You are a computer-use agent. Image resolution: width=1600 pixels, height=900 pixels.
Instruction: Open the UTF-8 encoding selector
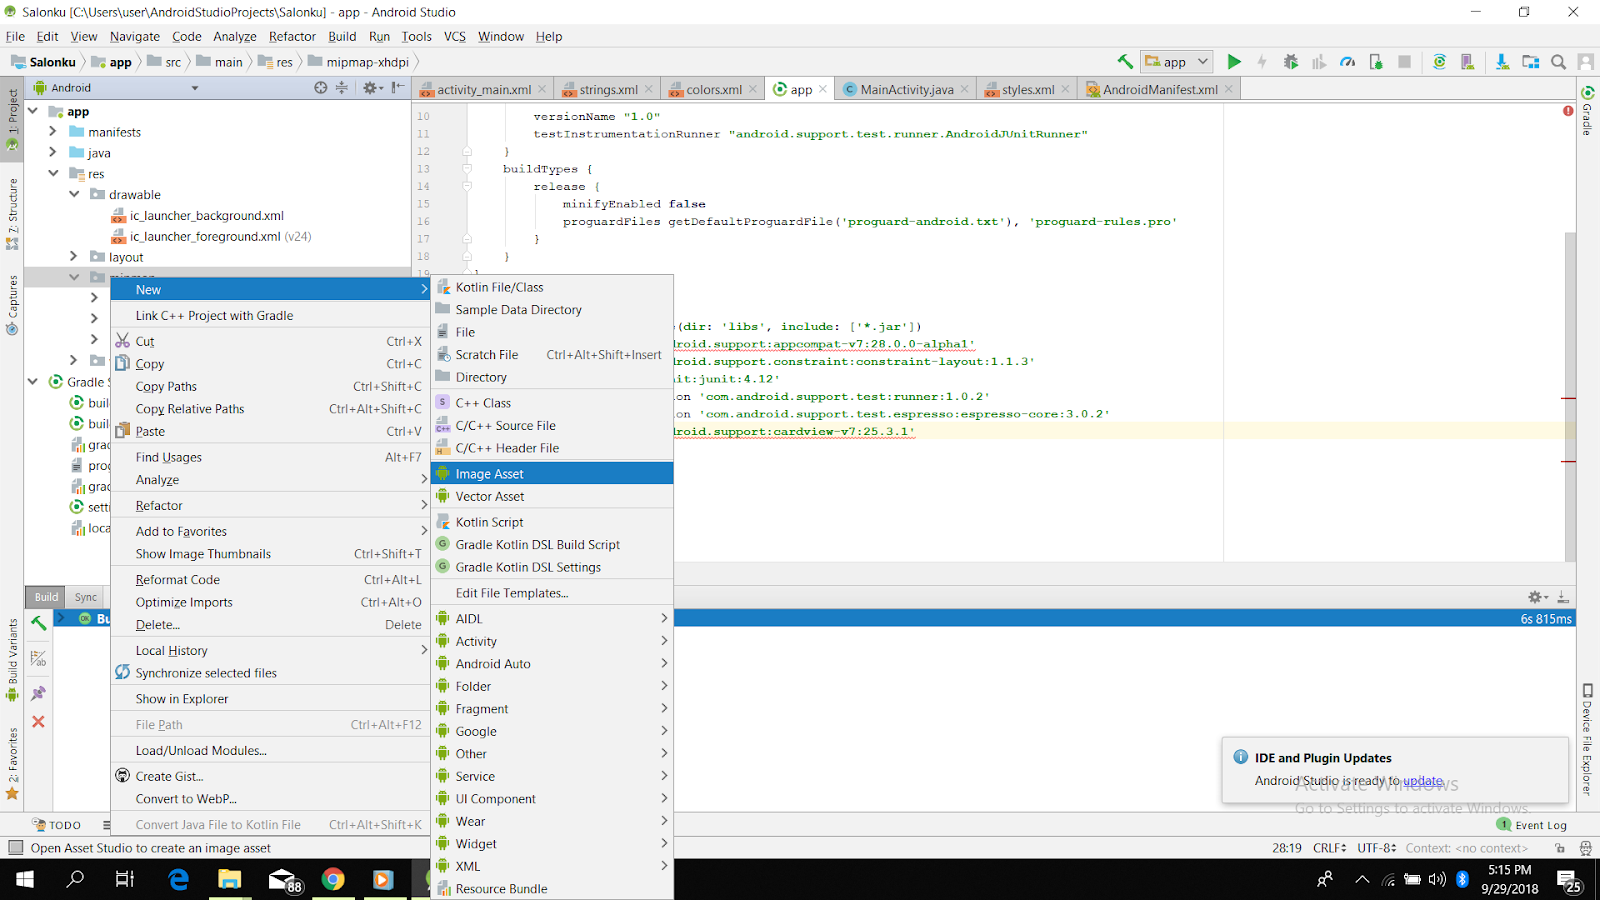[x=1376, y=847]
